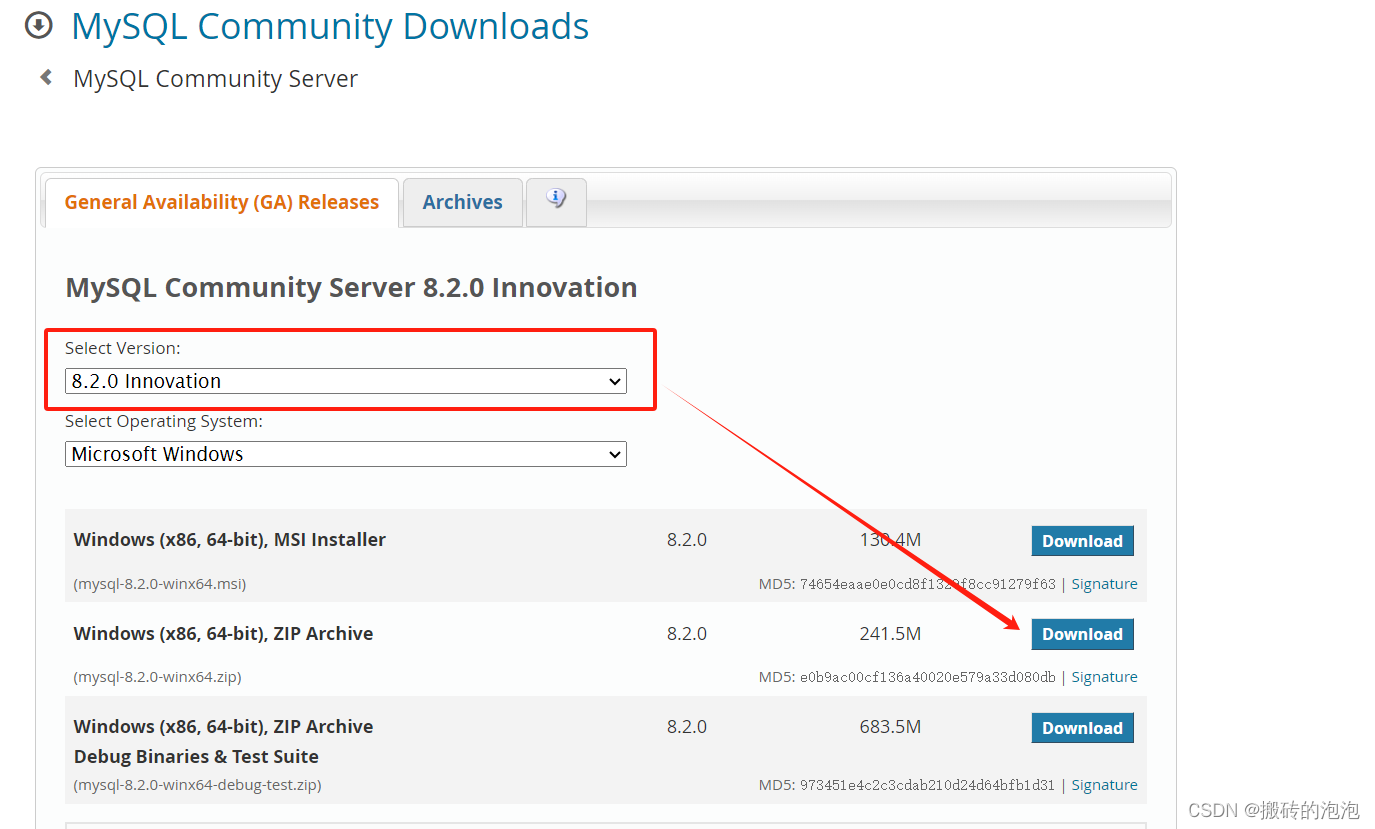Screen dimensions: 1375x829
Task: Click the MySQL Community Downloads heading
Action: pos(330,26)
